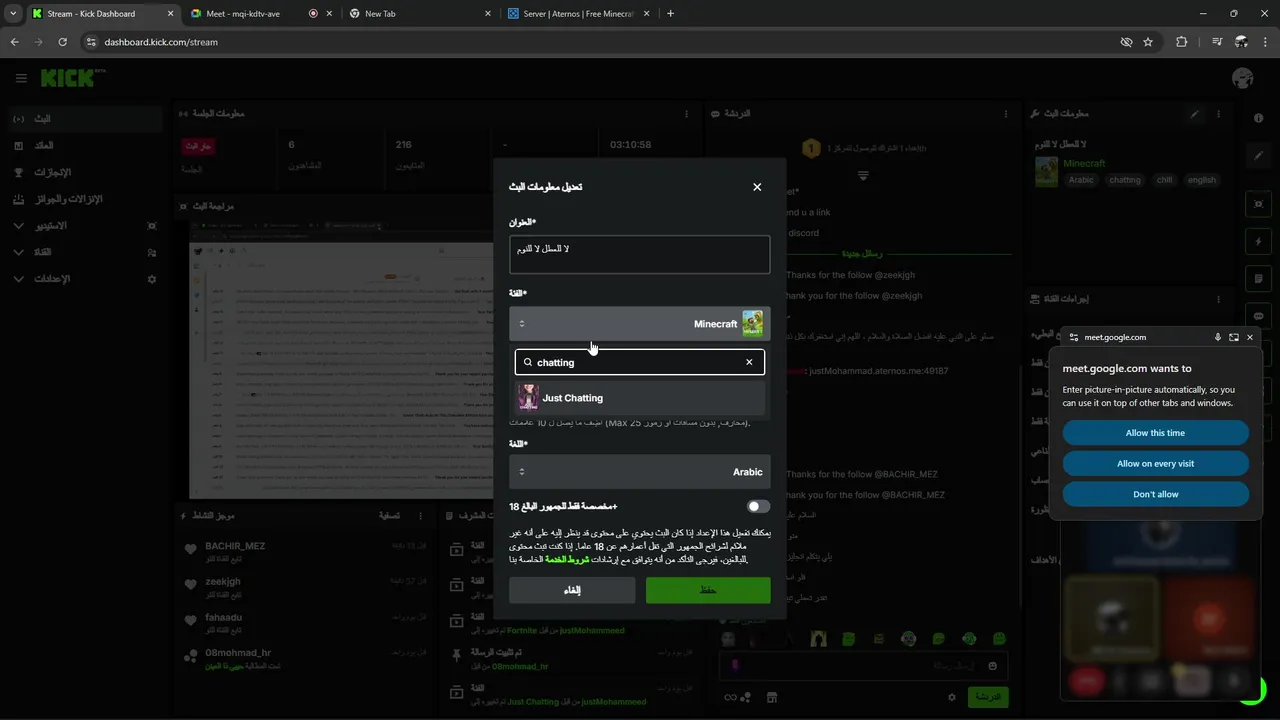
Task: Open the drops and rewards sidebar item
Action: [x=85, y=199]
